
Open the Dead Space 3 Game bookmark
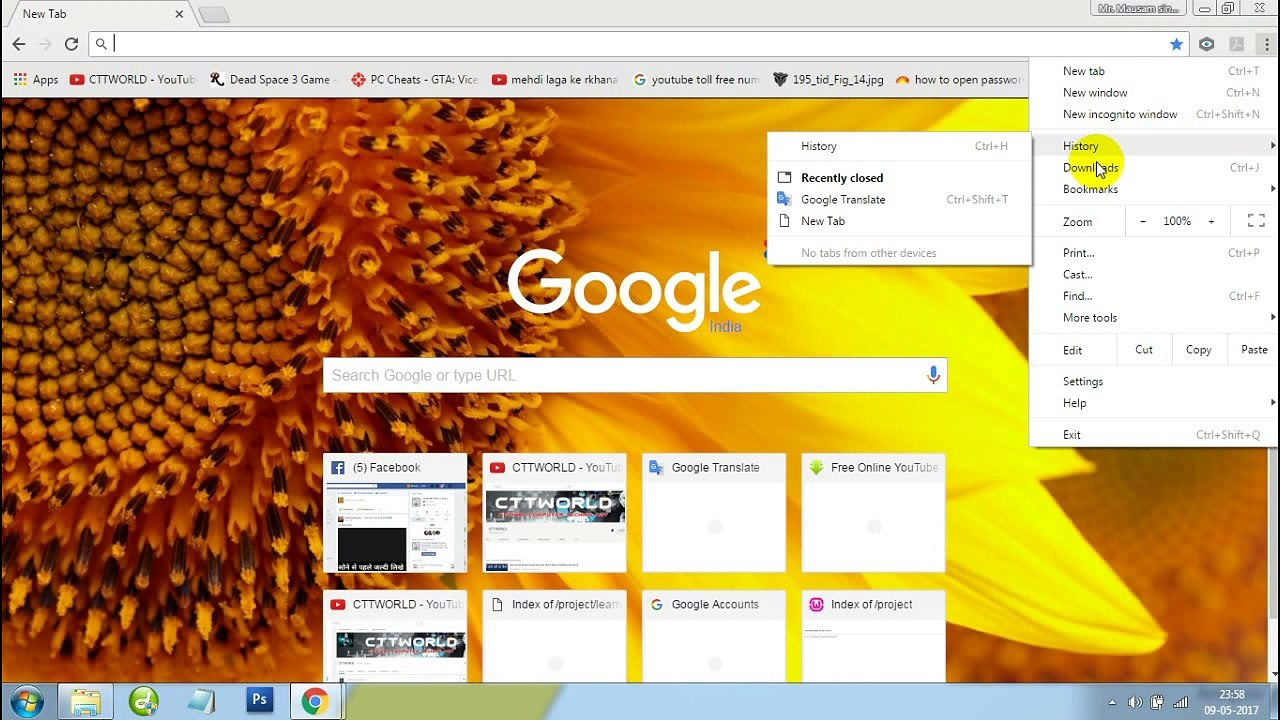[272, 80]
